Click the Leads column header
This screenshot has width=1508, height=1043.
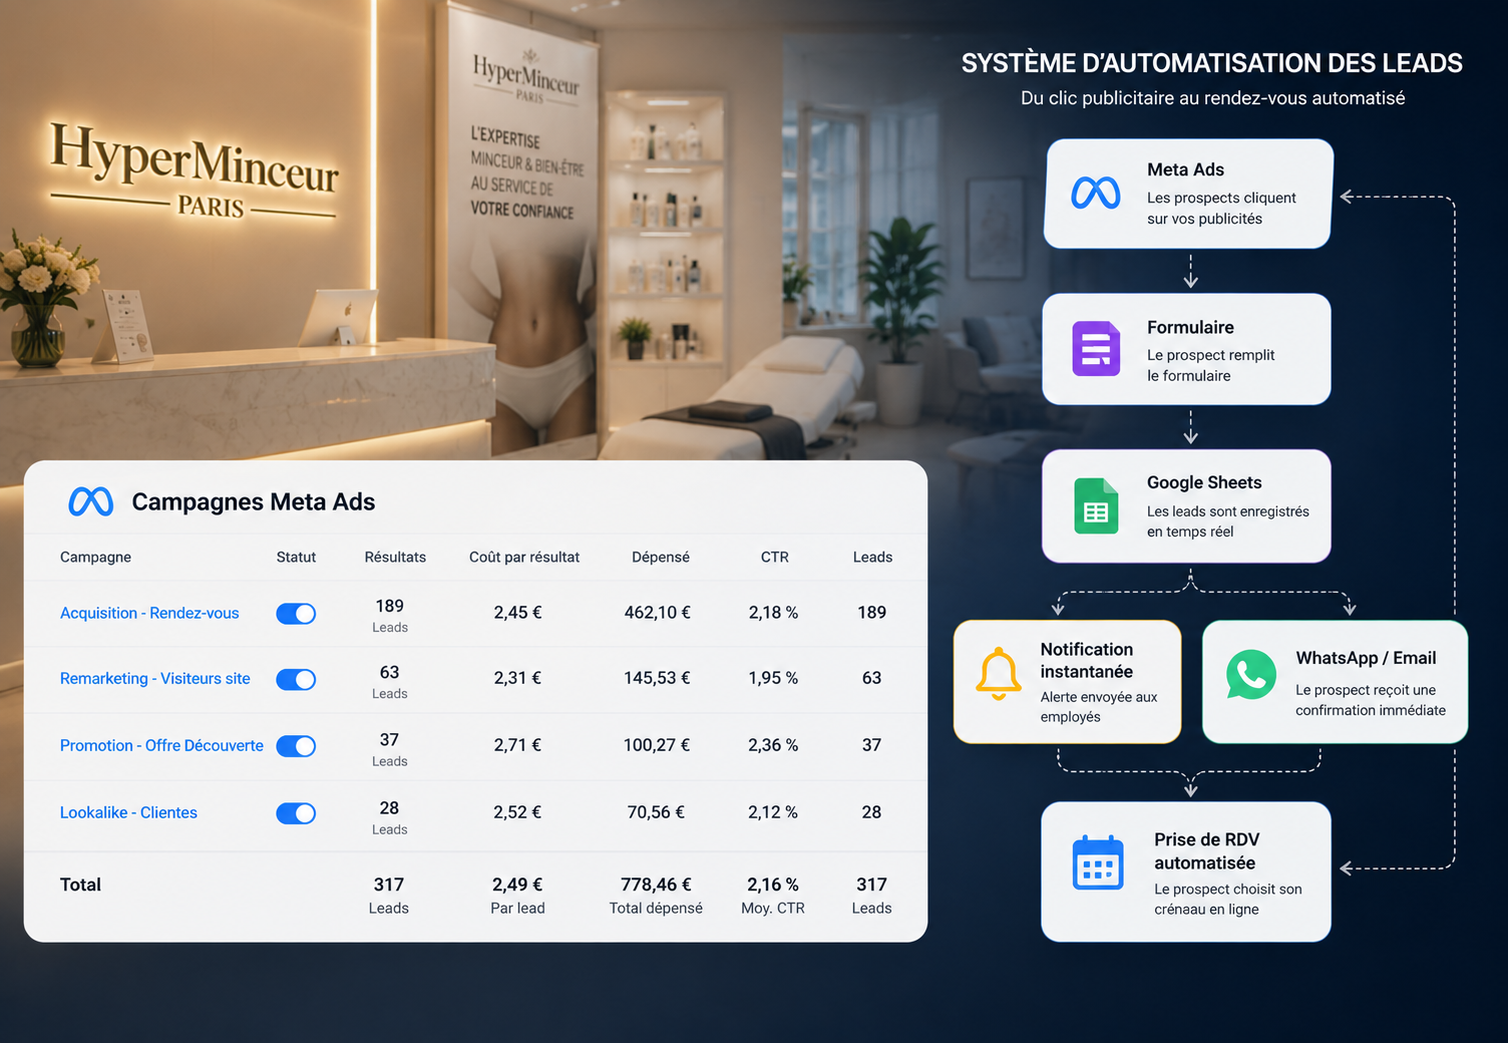(x=873, y=557)
